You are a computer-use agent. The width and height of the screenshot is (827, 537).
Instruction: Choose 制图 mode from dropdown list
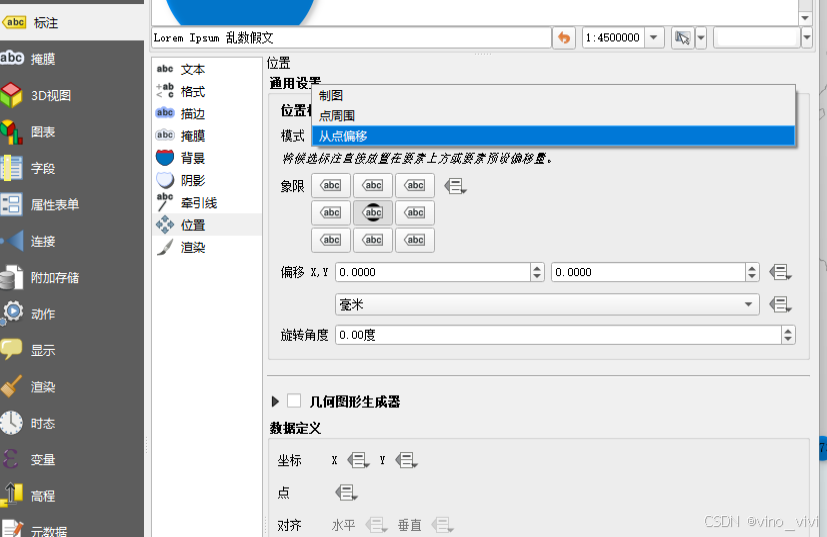pos(553,95)
